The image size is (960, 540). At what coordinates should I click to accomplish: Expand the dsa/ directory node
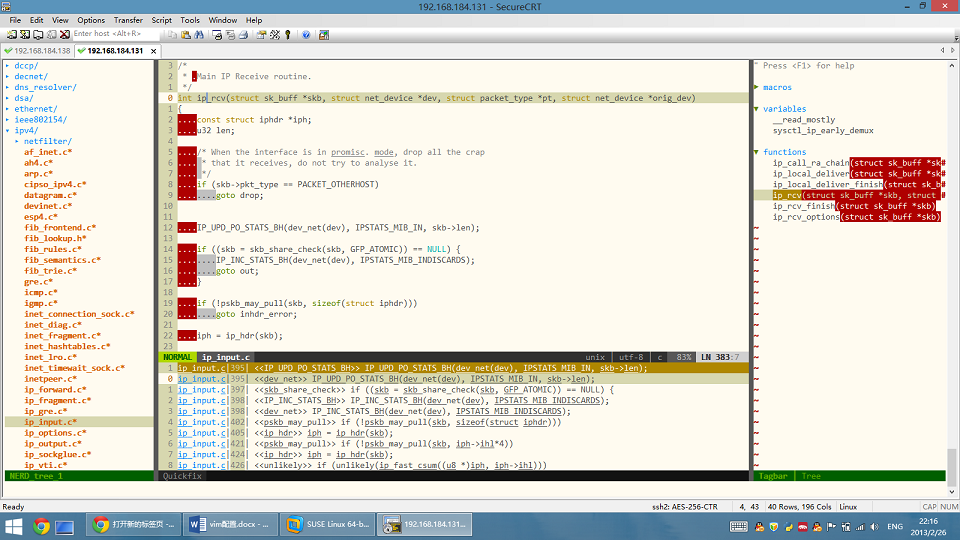(8, 98)
